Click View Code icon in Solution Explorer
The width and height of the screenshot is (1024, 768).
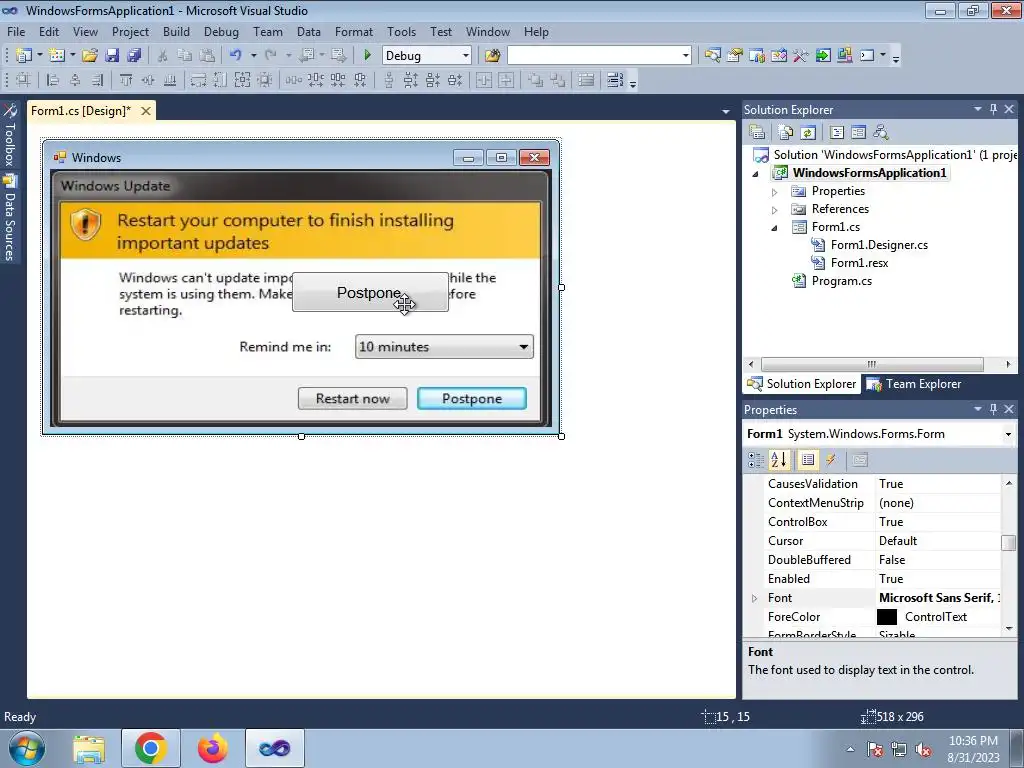pyautogui.click(x=837, y=133)
